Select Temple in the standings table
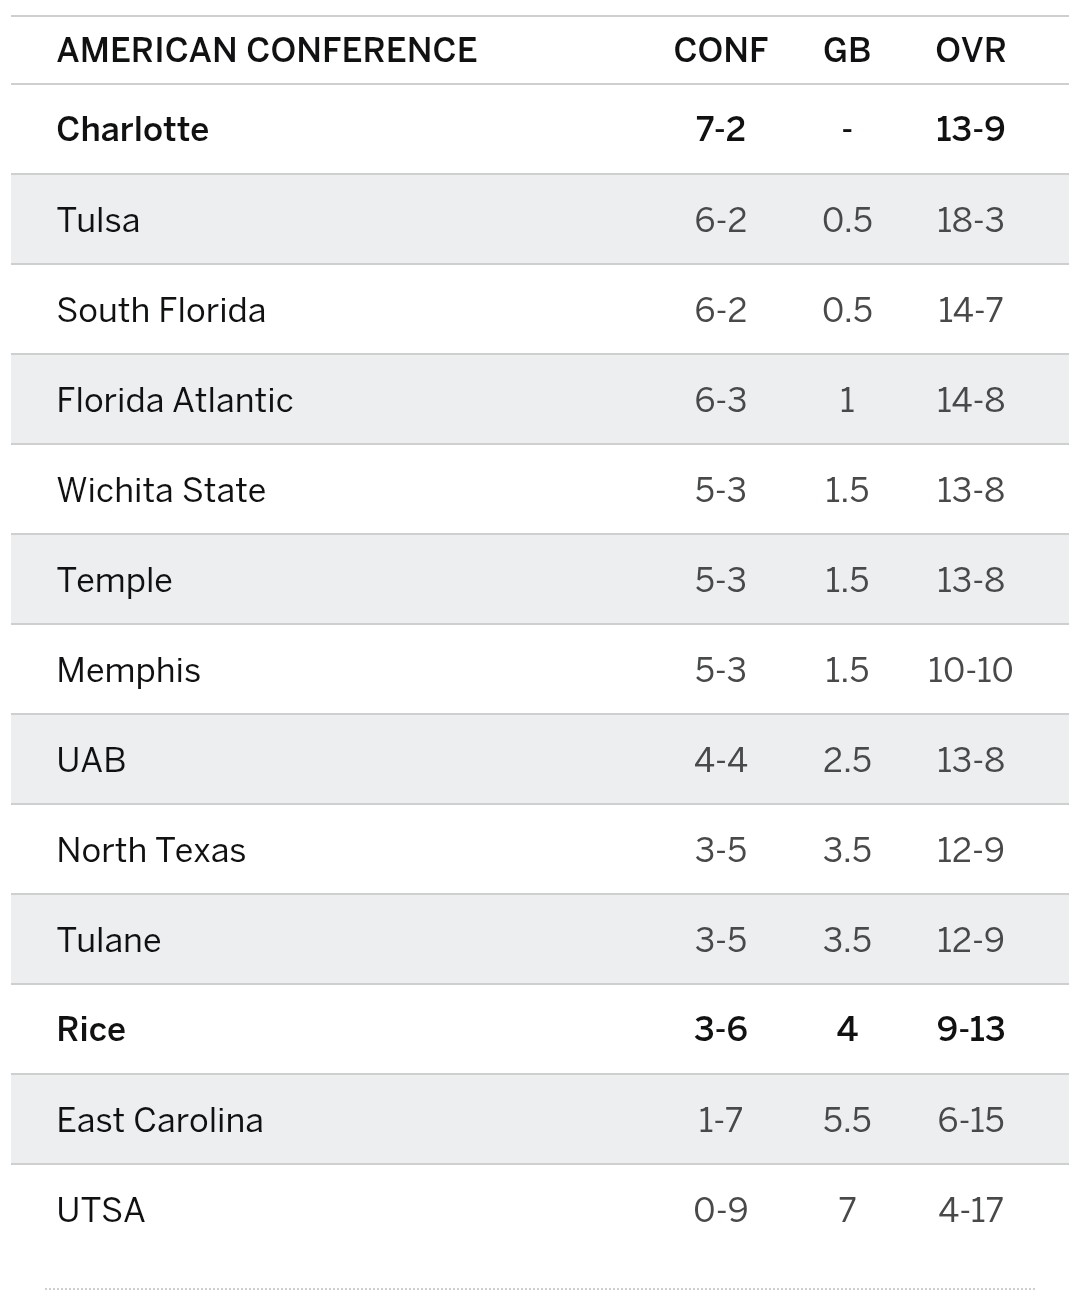The height and width of the screenshot is (1304, 1080). 114,580
